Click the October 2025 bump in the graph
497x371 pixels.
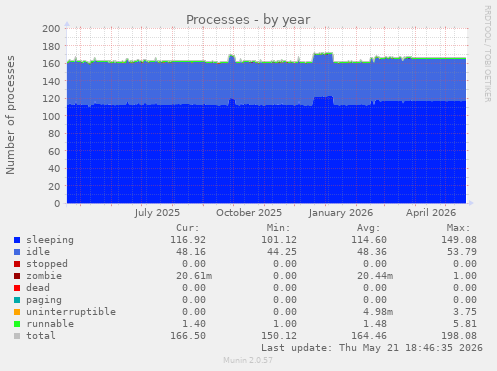click(x=232, y=58)
